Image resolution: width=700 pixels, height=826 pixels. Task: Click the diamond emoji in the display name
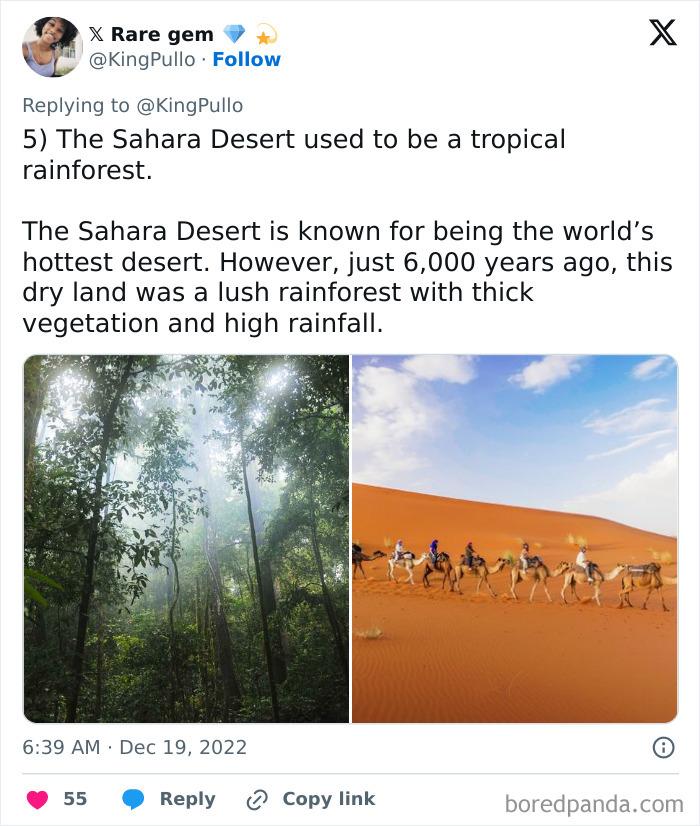234,33
